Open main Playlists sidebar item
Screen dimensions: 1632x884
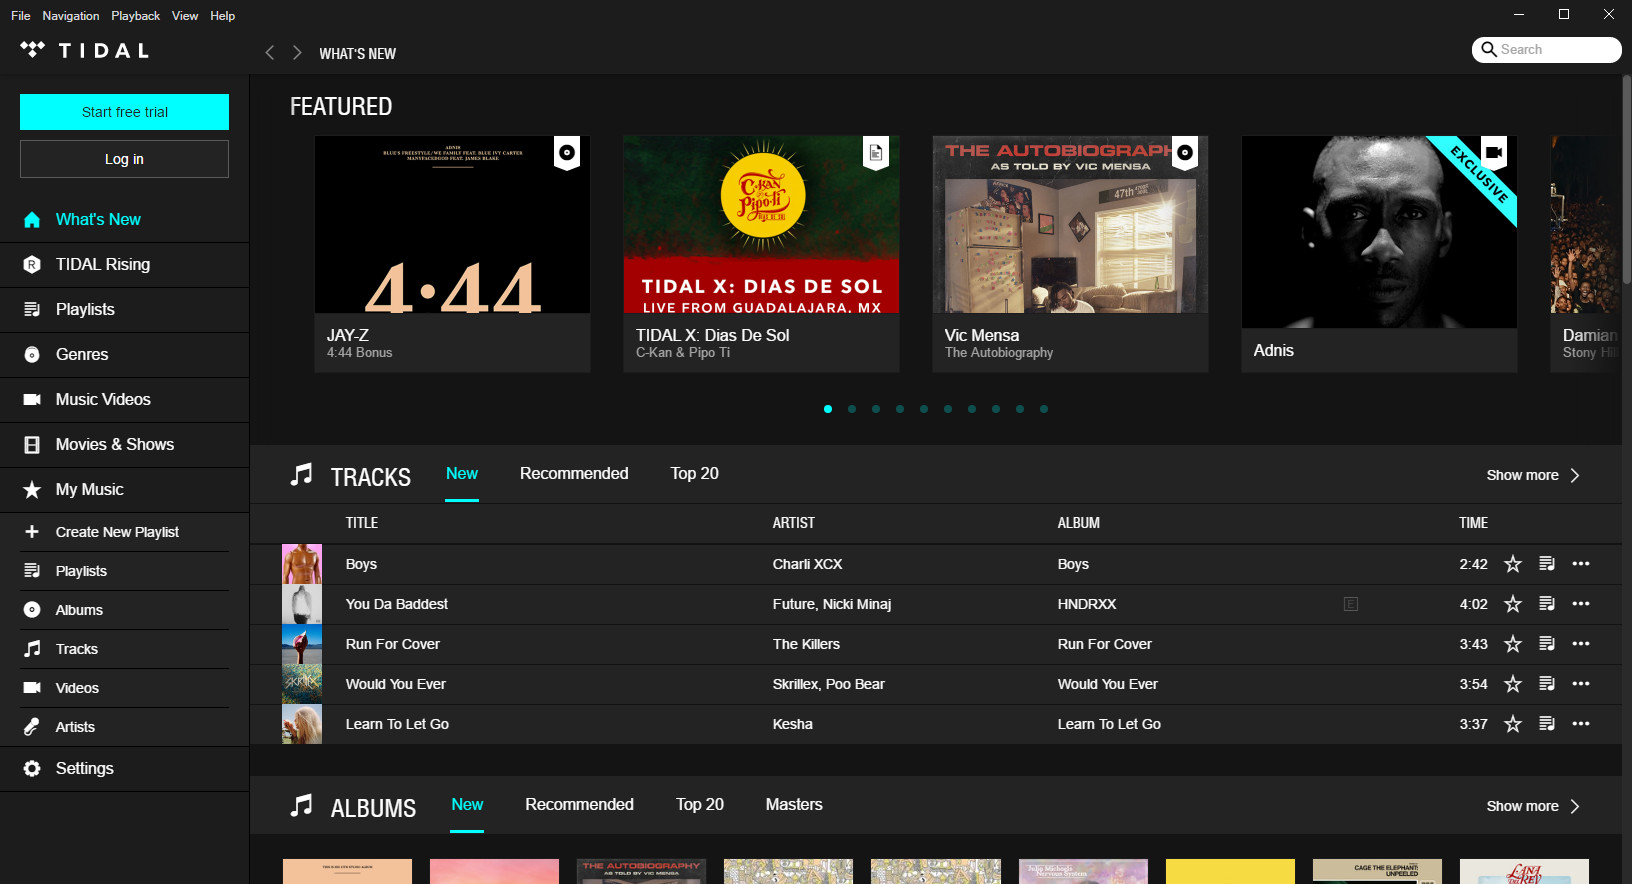(x=124, y=310)
